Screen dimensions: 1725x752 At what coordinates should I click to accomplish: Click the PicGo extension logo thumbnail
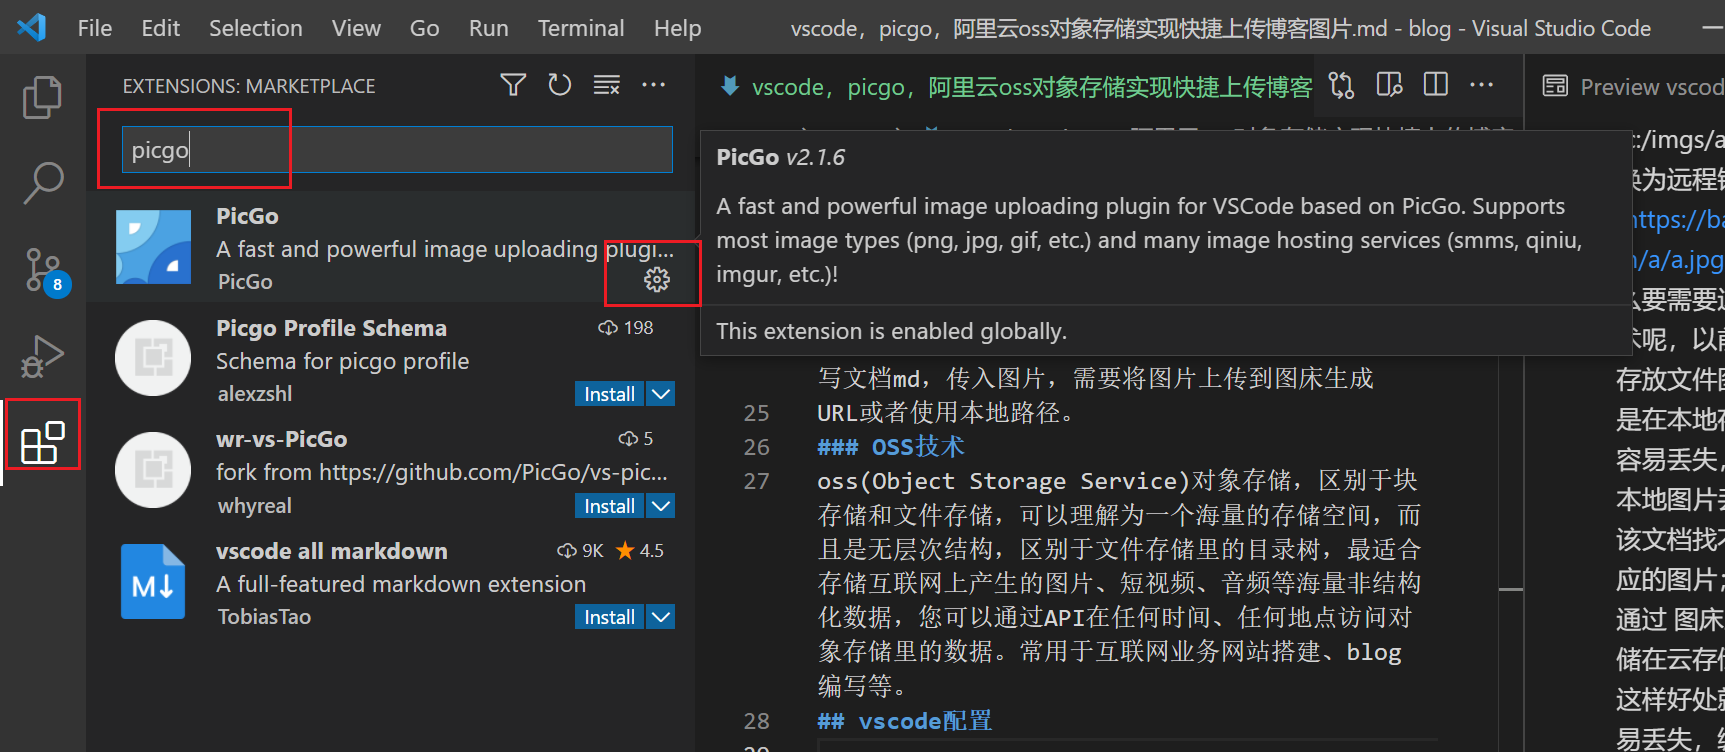coord(153,247)
